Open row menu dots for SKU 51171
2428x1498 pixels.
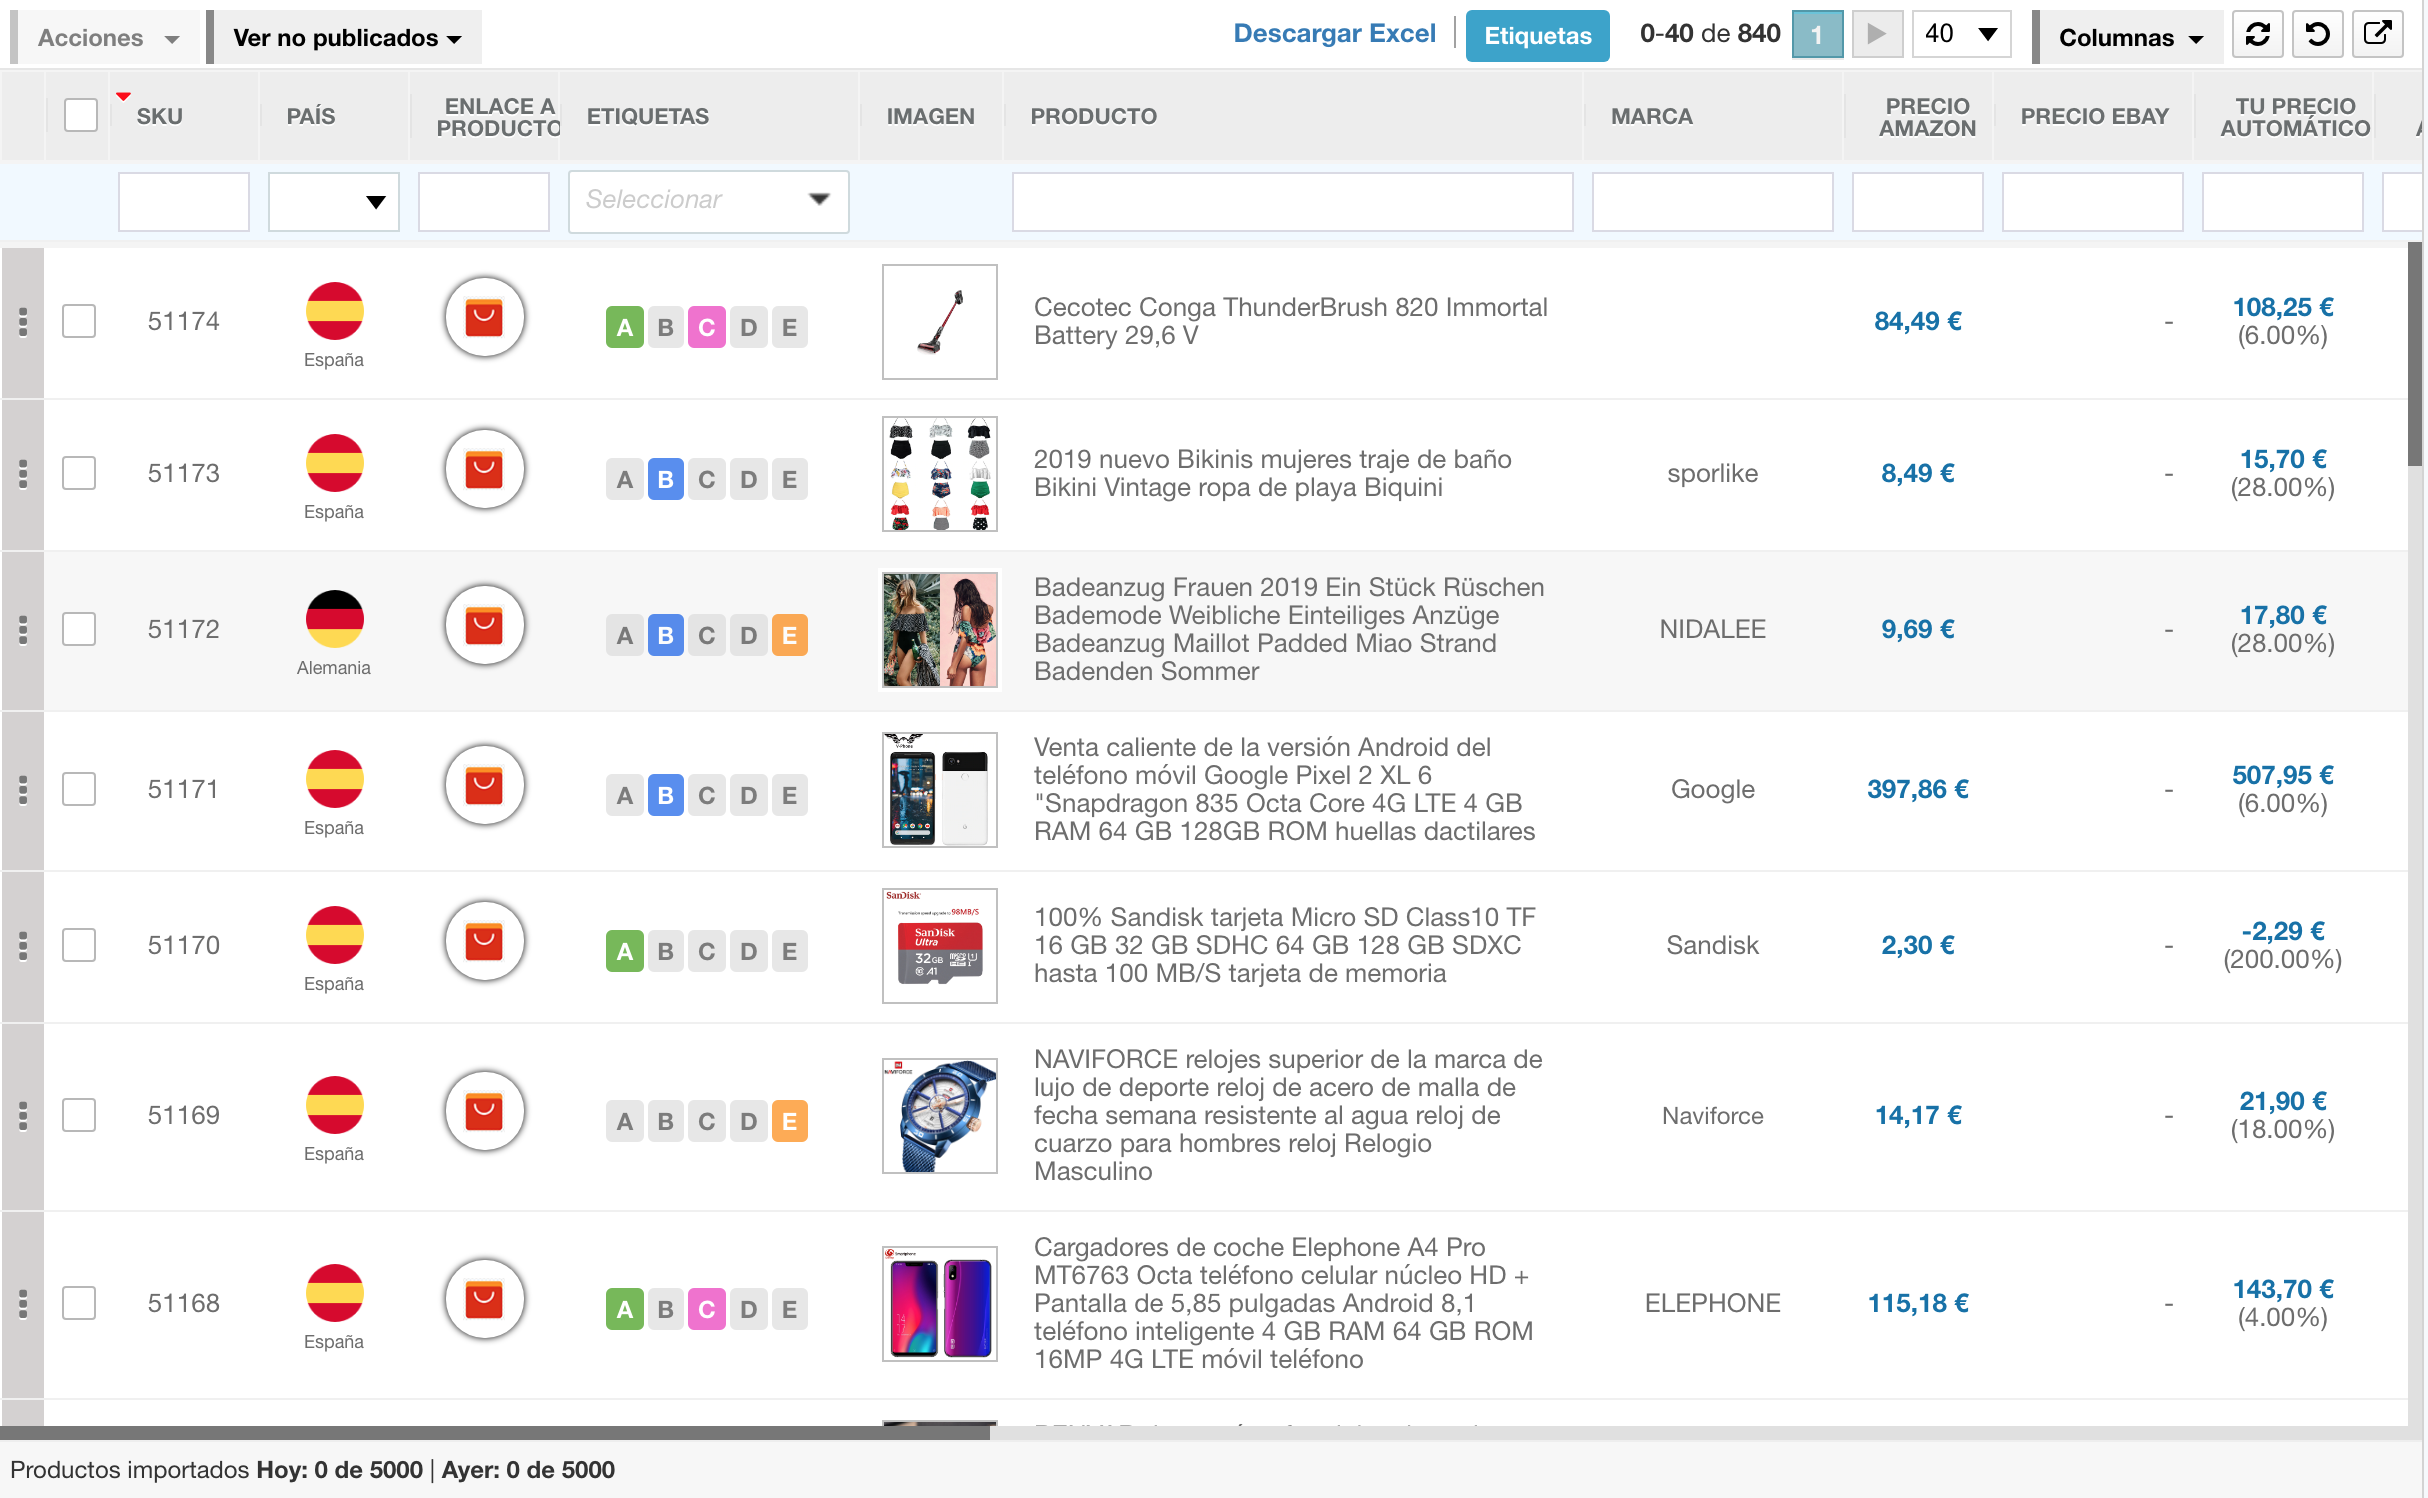[23, 790]
